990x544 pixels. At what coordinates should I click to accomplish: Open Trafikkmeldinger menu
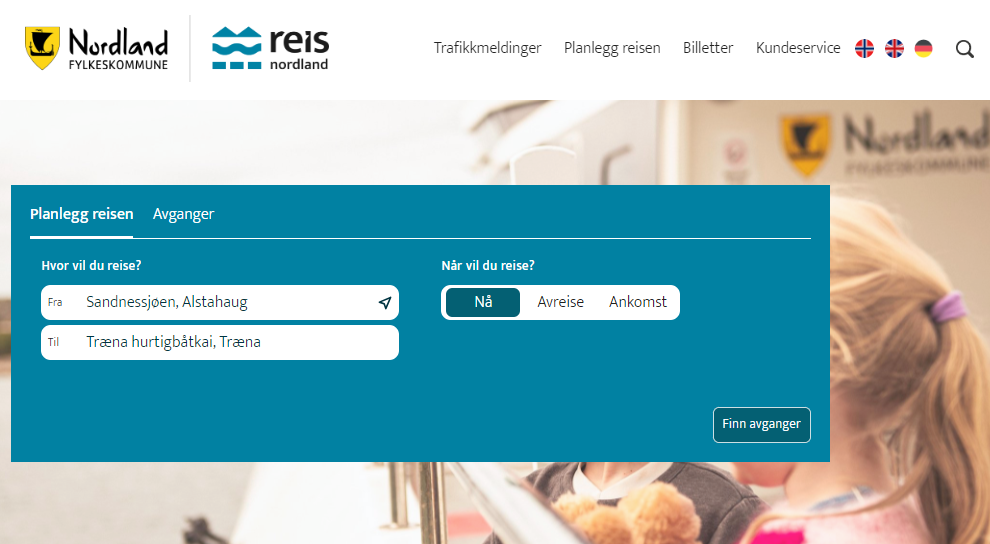(x=487, y=48)
